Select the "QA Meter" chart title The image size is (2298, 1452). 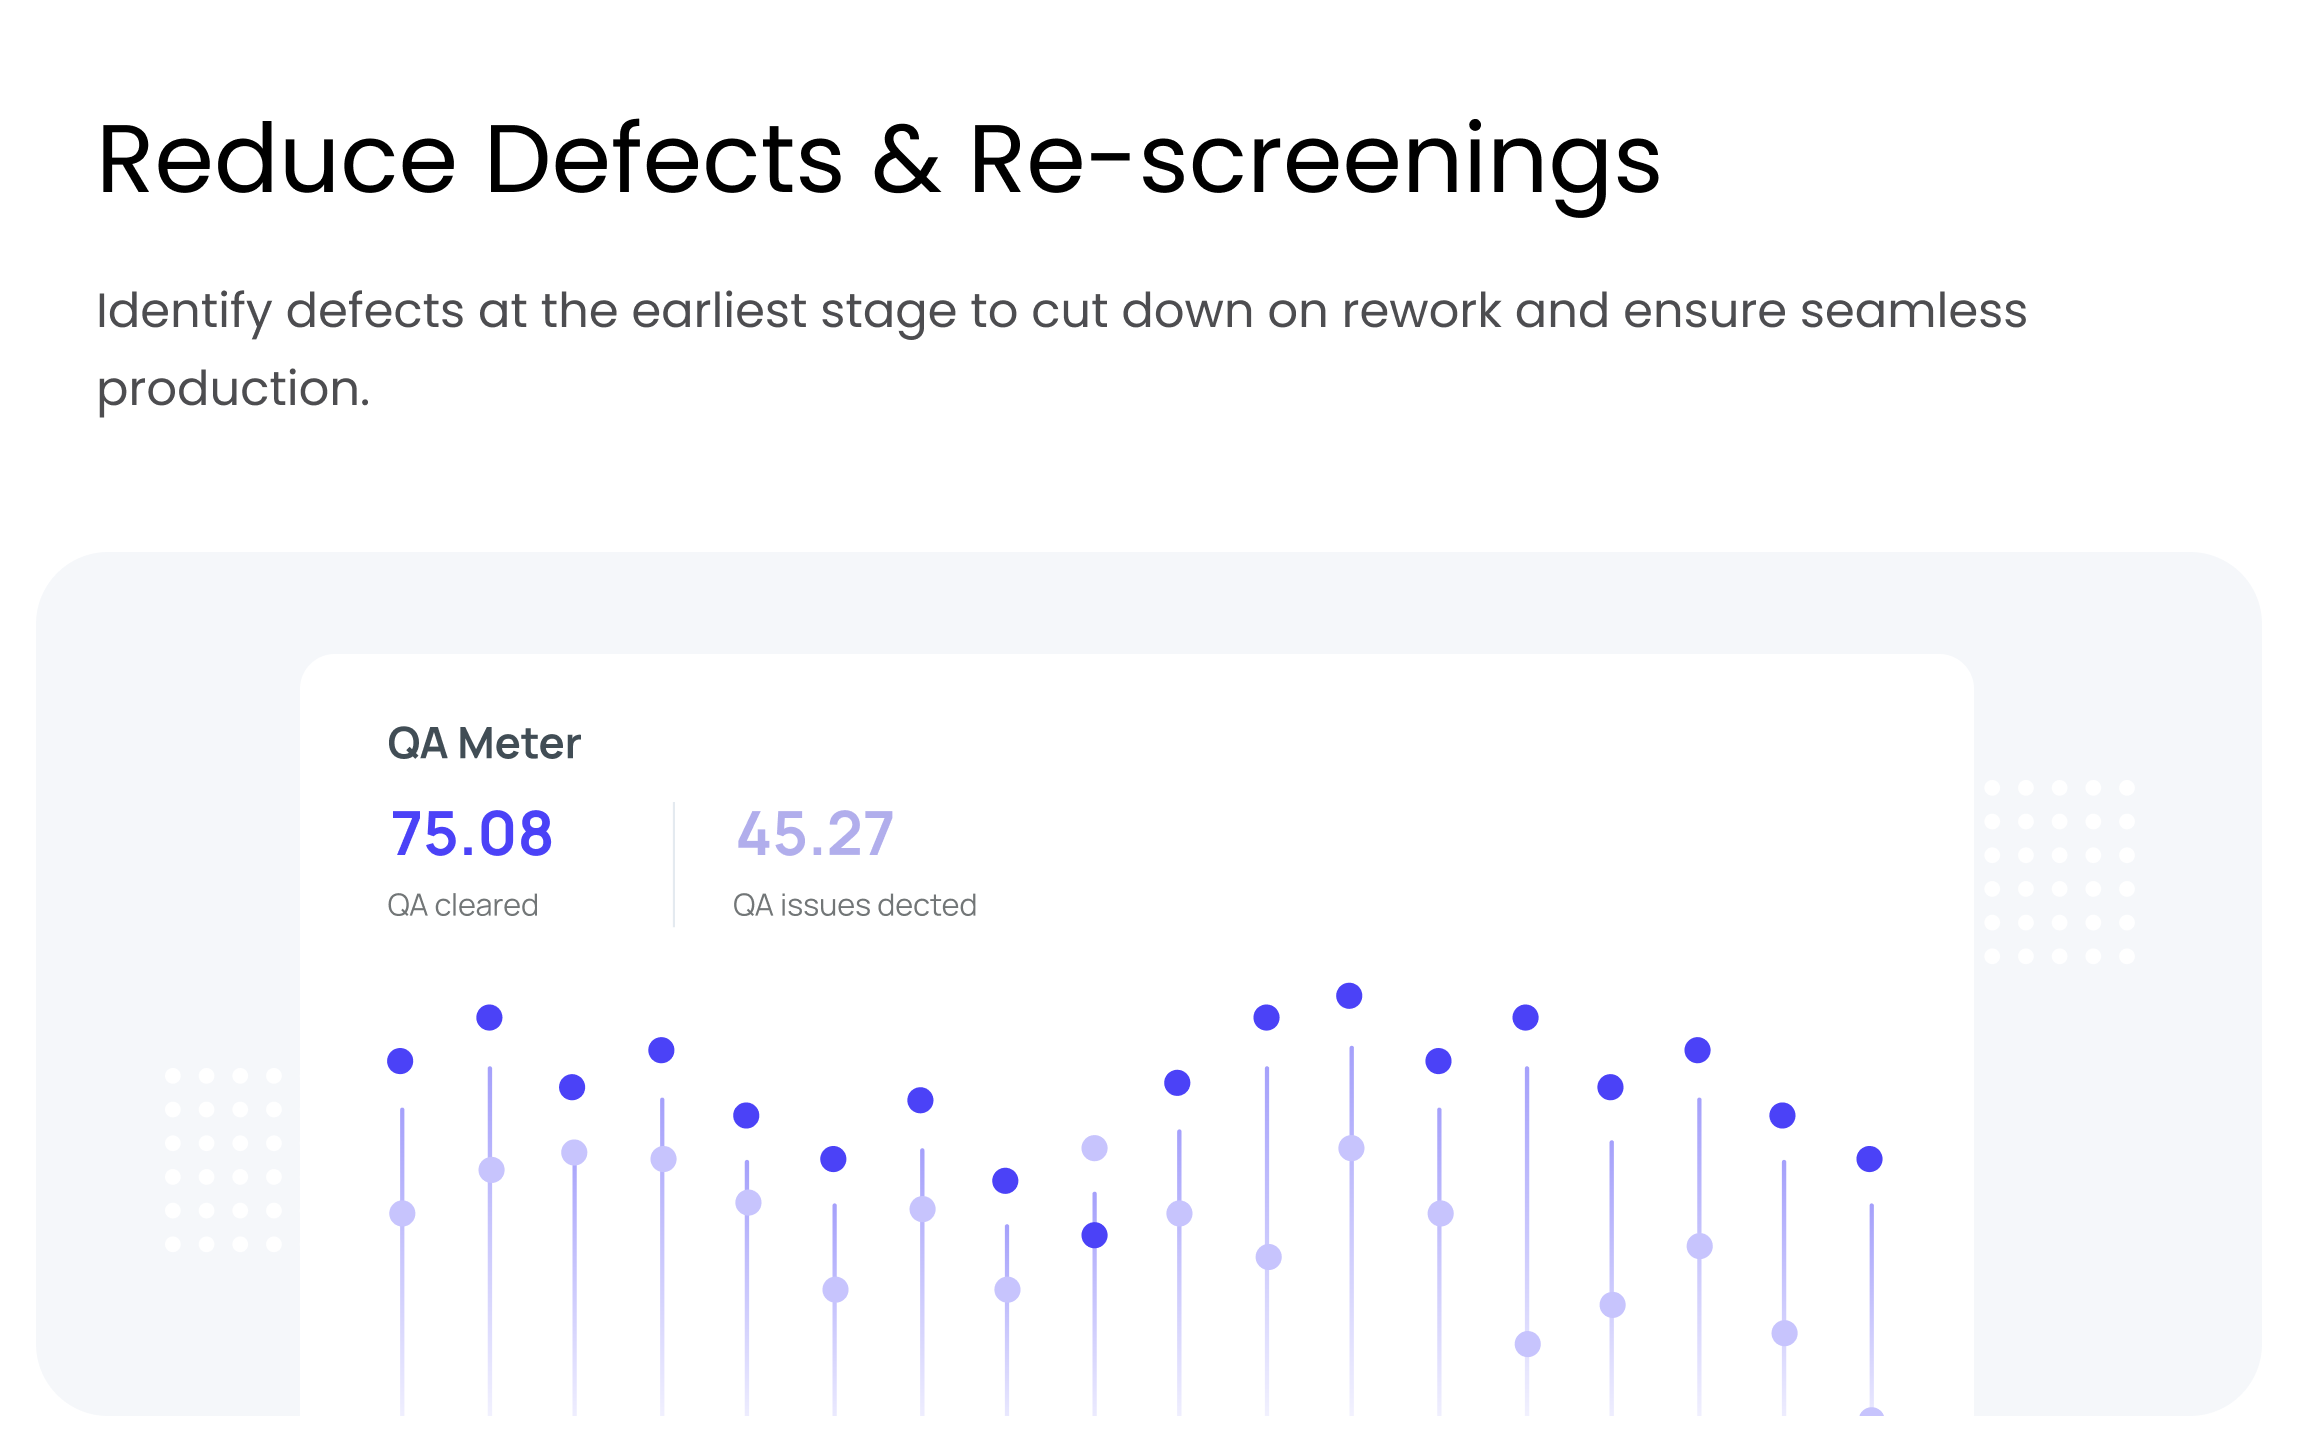point(484,743)
